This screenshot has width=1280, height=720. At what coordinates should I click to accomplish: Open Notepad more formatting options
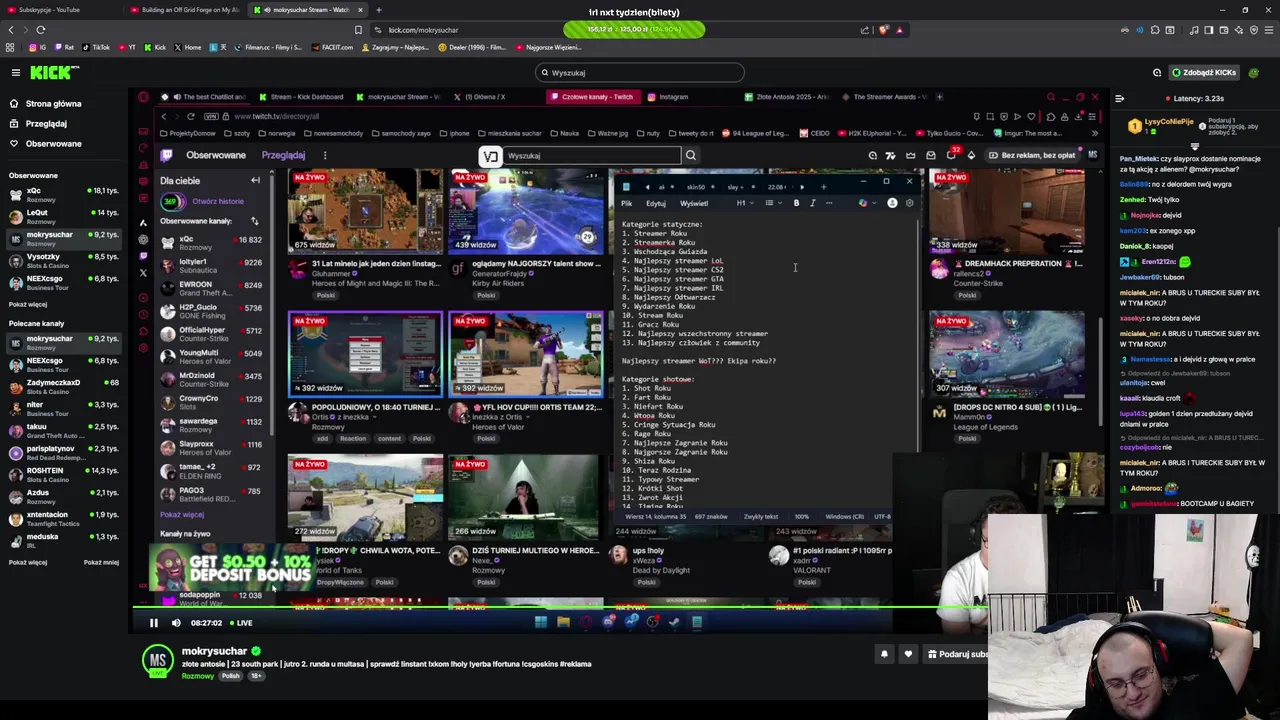tap(829, 203)
